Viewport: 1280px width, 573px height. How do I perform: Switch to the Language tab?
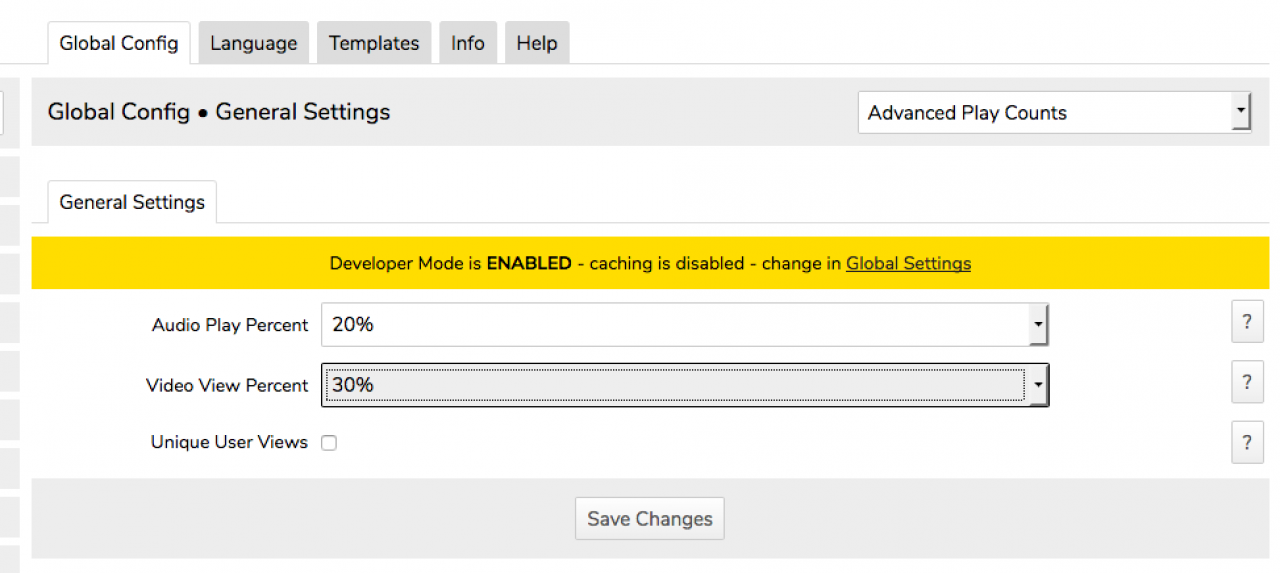(253, 43)
